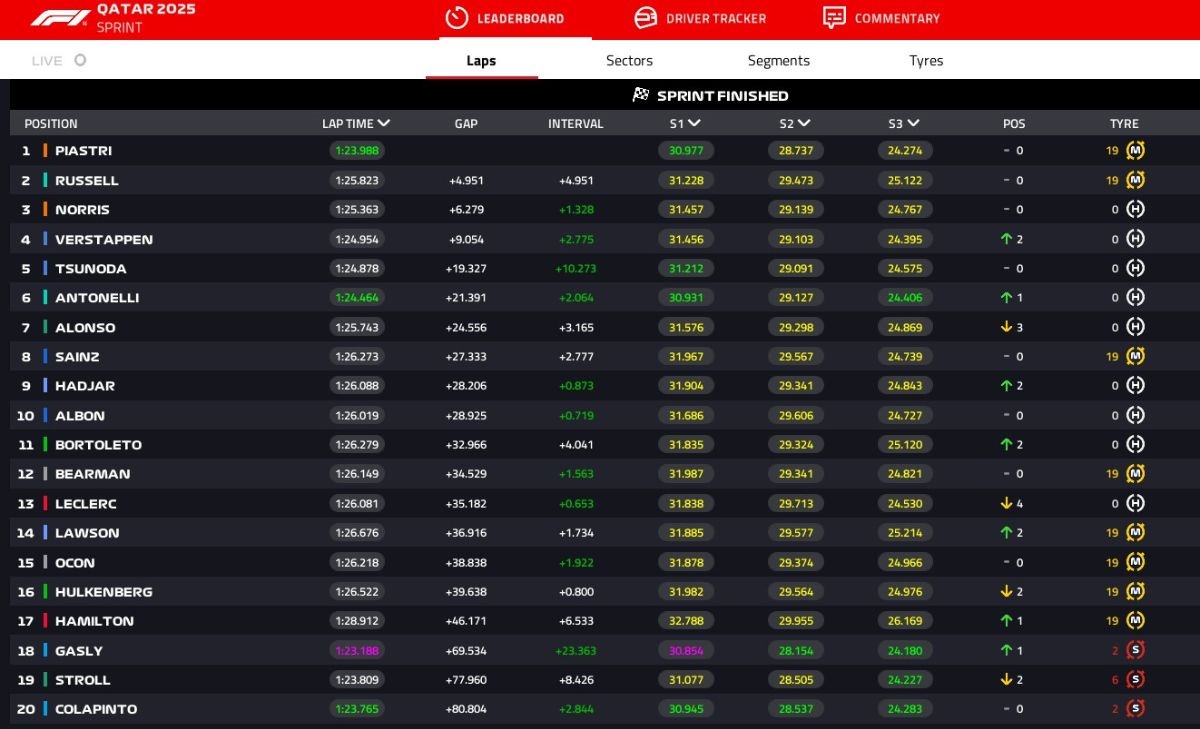Viewport: 1200px width, 729px height.
Task: Open the Segments tab
Action: coord(778,61)
